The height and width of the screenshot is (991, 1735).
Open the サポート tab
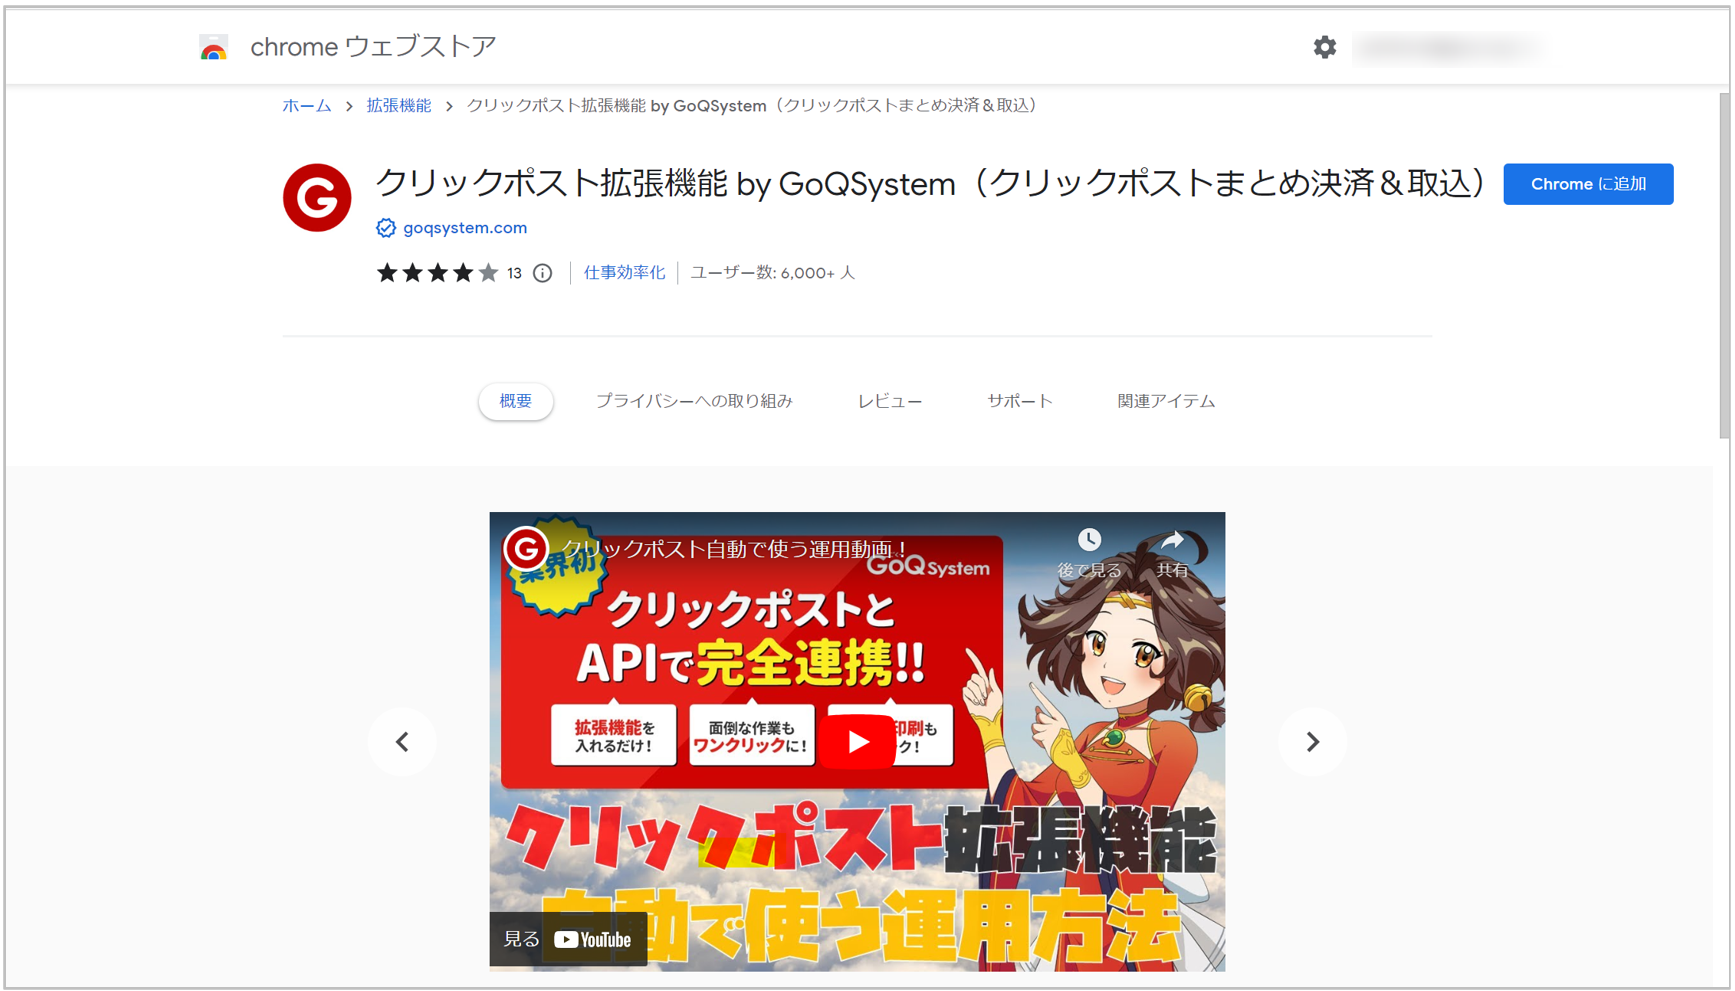pyautogui.click(x=1019, y=401)
